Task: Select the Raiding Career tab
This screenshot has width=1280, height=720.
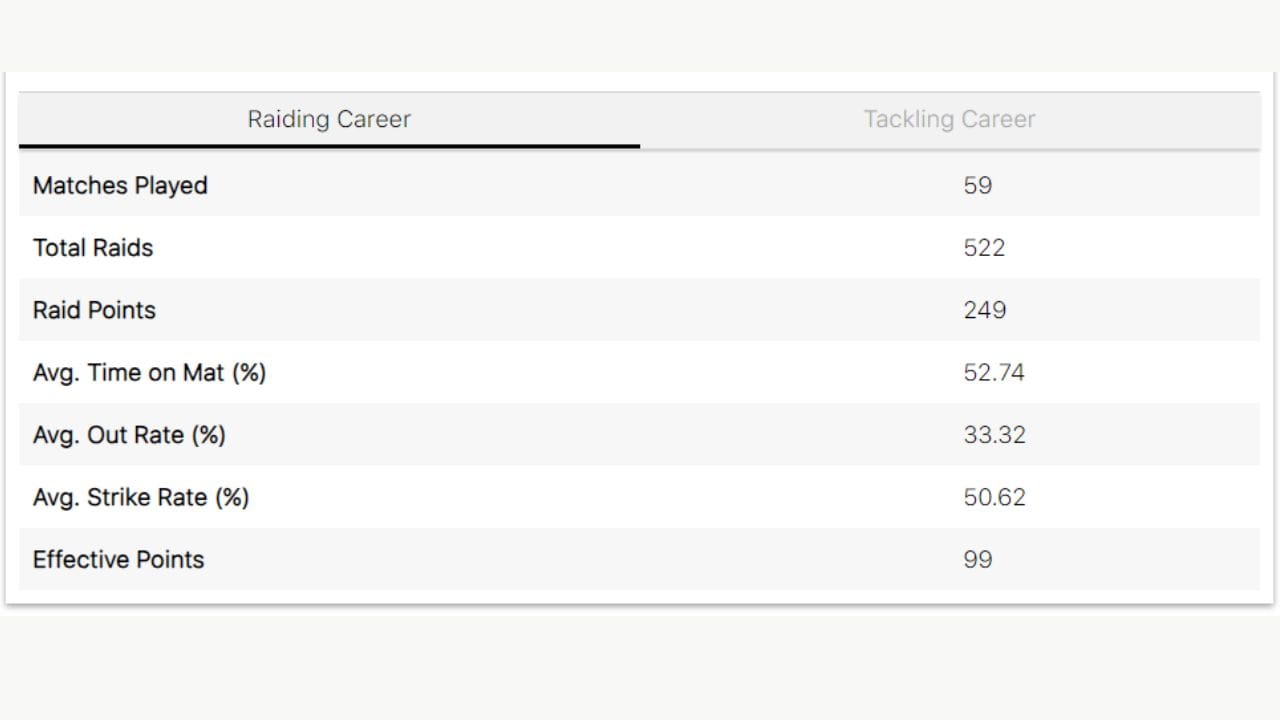Action: point(329,119)
